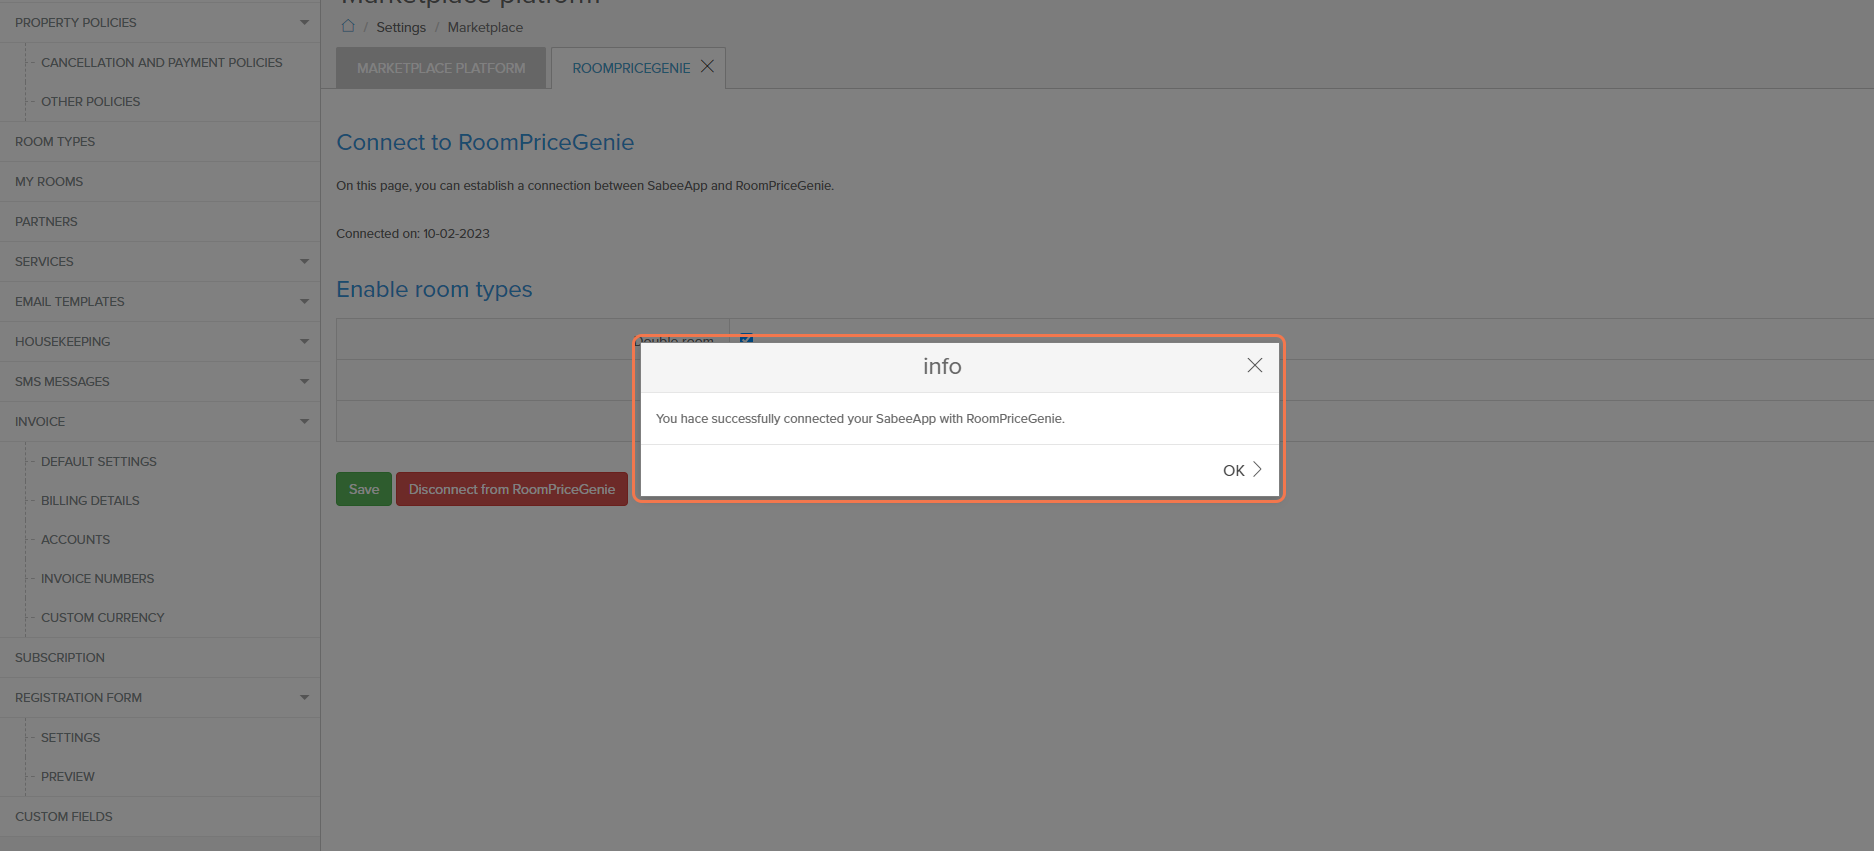Click 'Connected on: 10-02-2023' text

coord(413,233)
